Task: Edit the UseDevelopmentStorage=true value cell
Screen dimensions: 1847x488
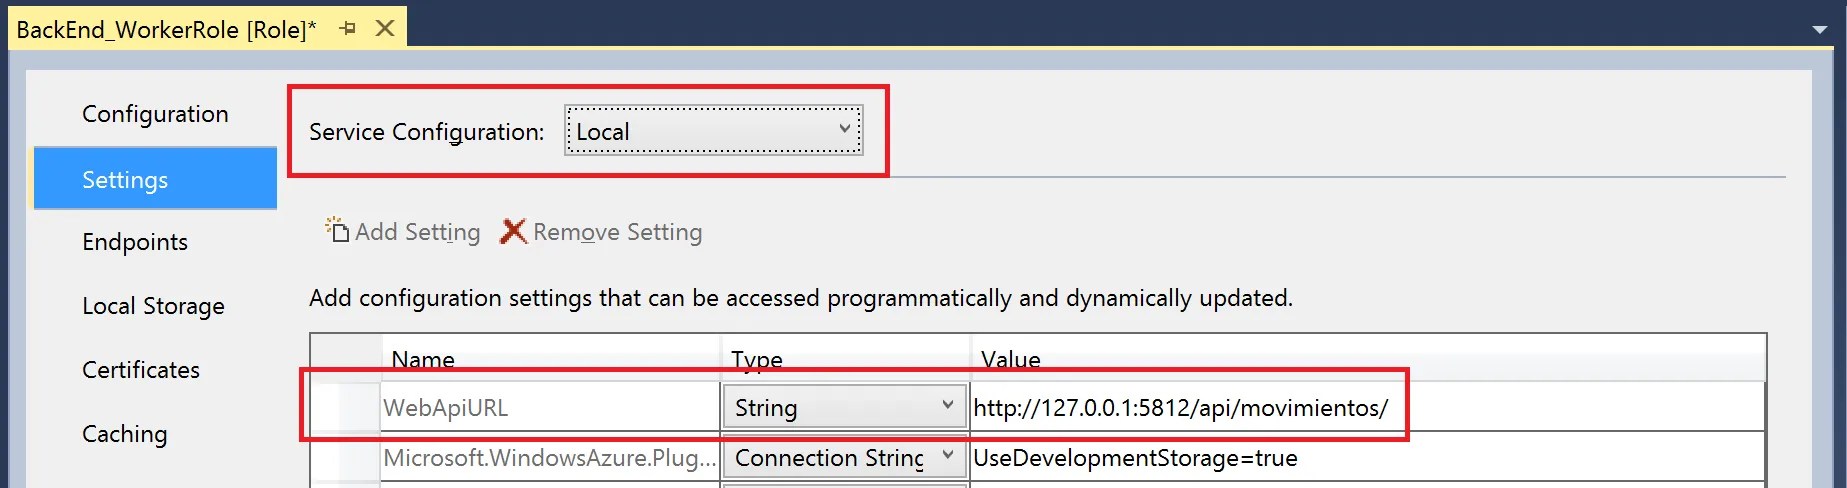Action: coord(1367,457)
